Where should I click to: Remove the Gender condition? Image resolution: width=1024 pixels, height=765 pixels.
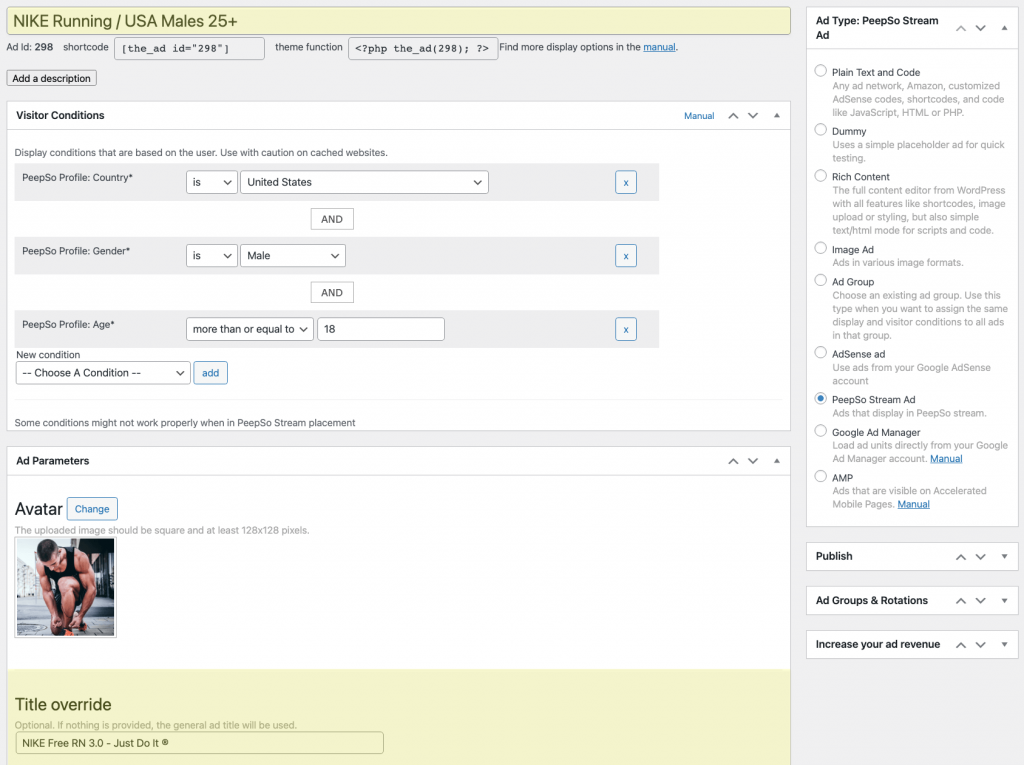(626, 256)
